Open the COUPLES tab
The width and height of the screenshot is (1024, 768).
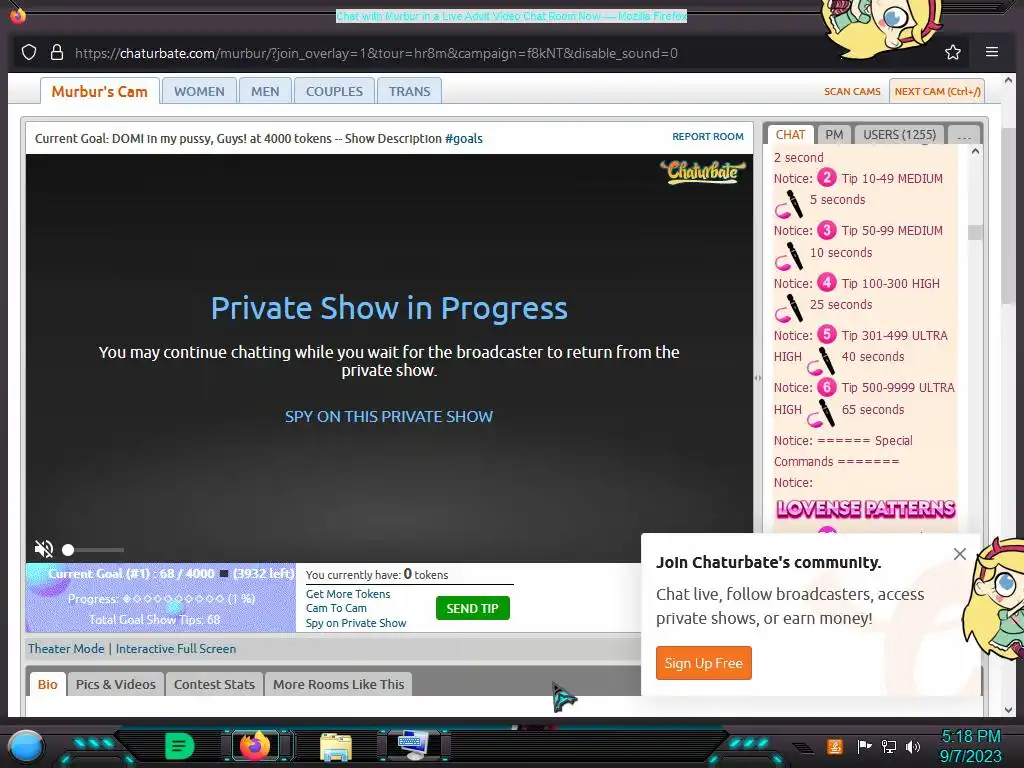click(334, 91)
